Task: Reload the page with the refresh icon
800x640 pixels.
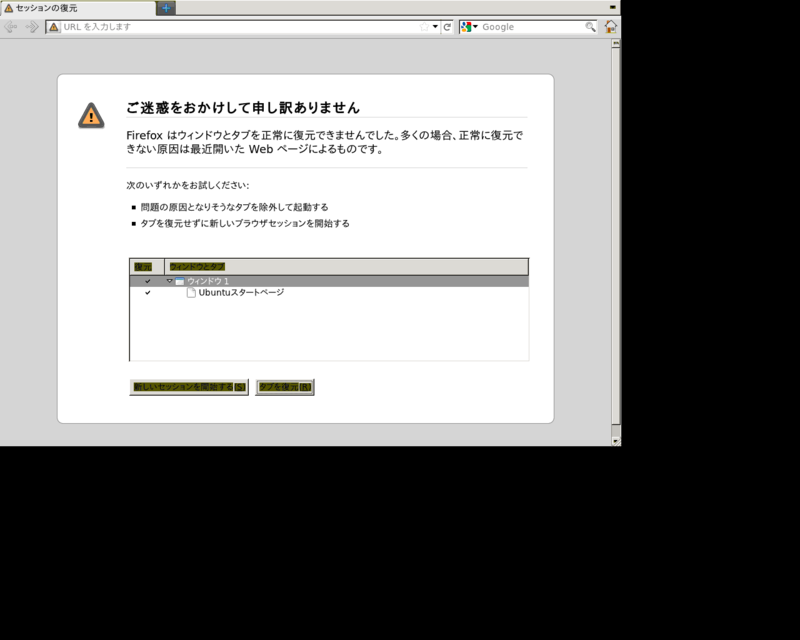Action: tap(447, 27)
